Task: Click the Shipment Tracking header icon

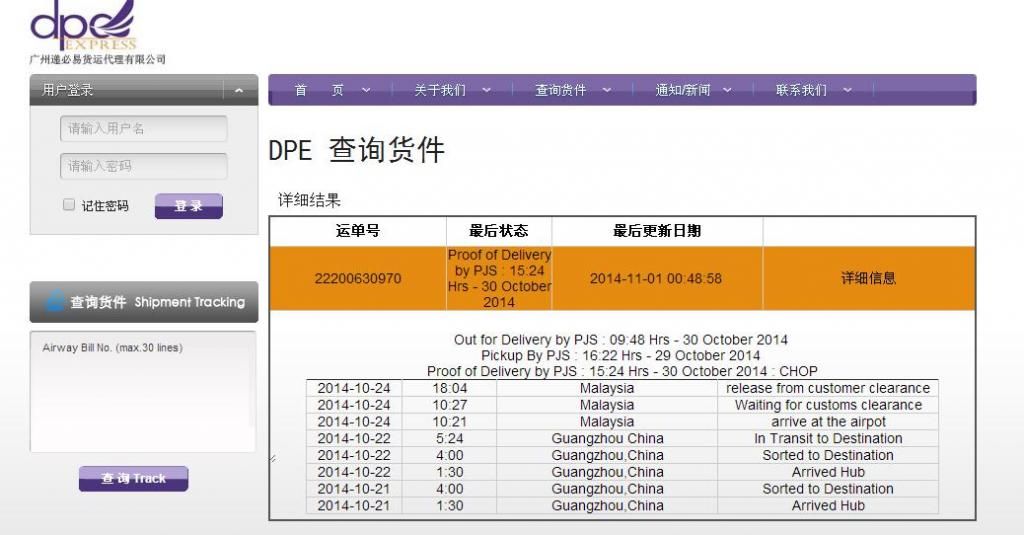Action: pos(55,302)
